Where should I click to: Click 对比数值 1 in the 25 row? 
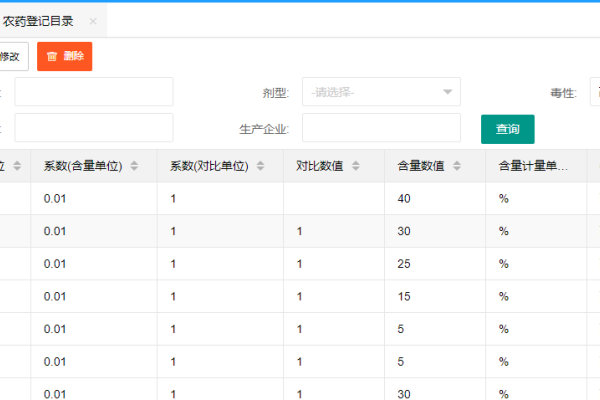coord(334,264)
